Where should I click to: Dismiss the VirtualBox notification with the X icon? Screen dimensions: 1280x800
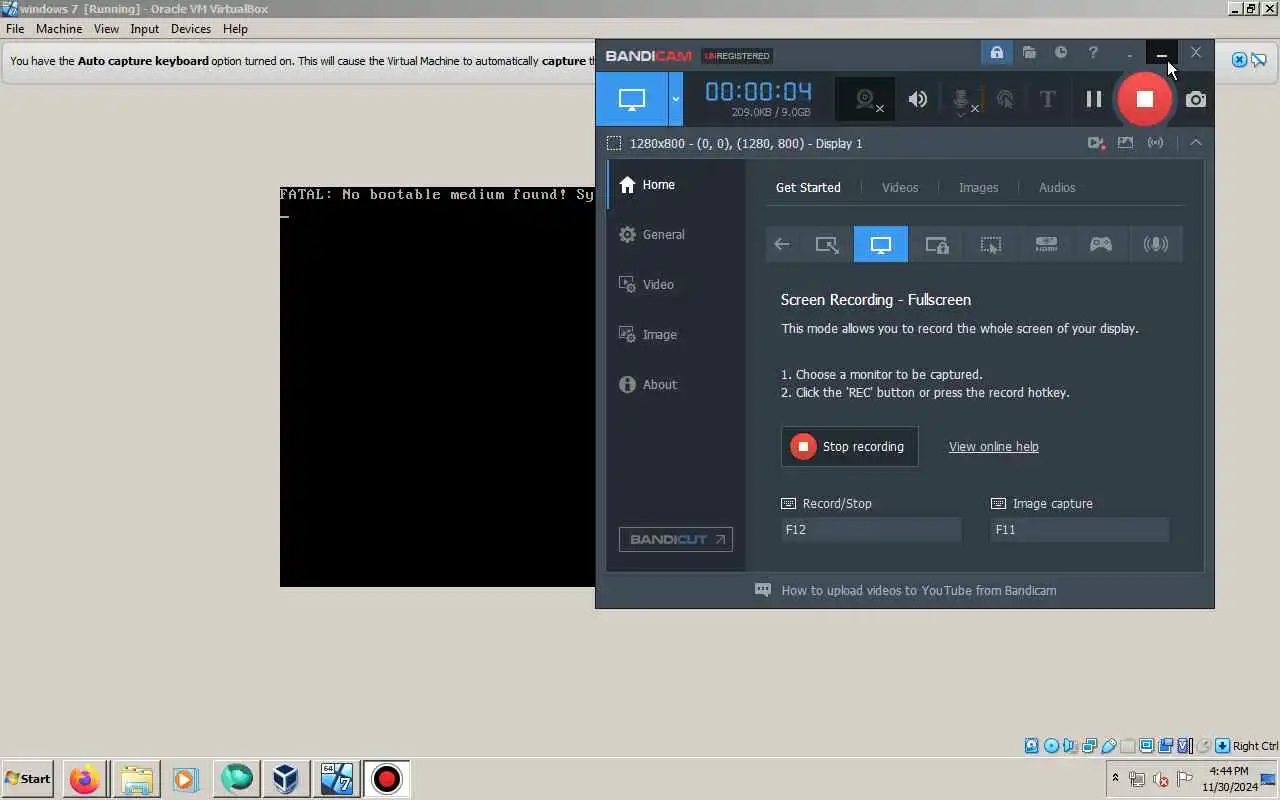click(x=1239, y=60)
